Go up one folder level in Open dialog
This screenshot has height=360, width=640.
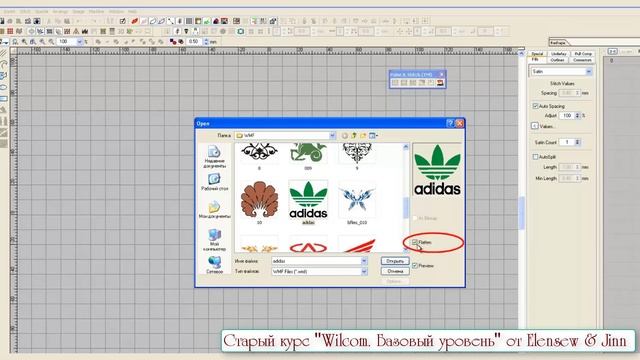(x=354, y=136)
